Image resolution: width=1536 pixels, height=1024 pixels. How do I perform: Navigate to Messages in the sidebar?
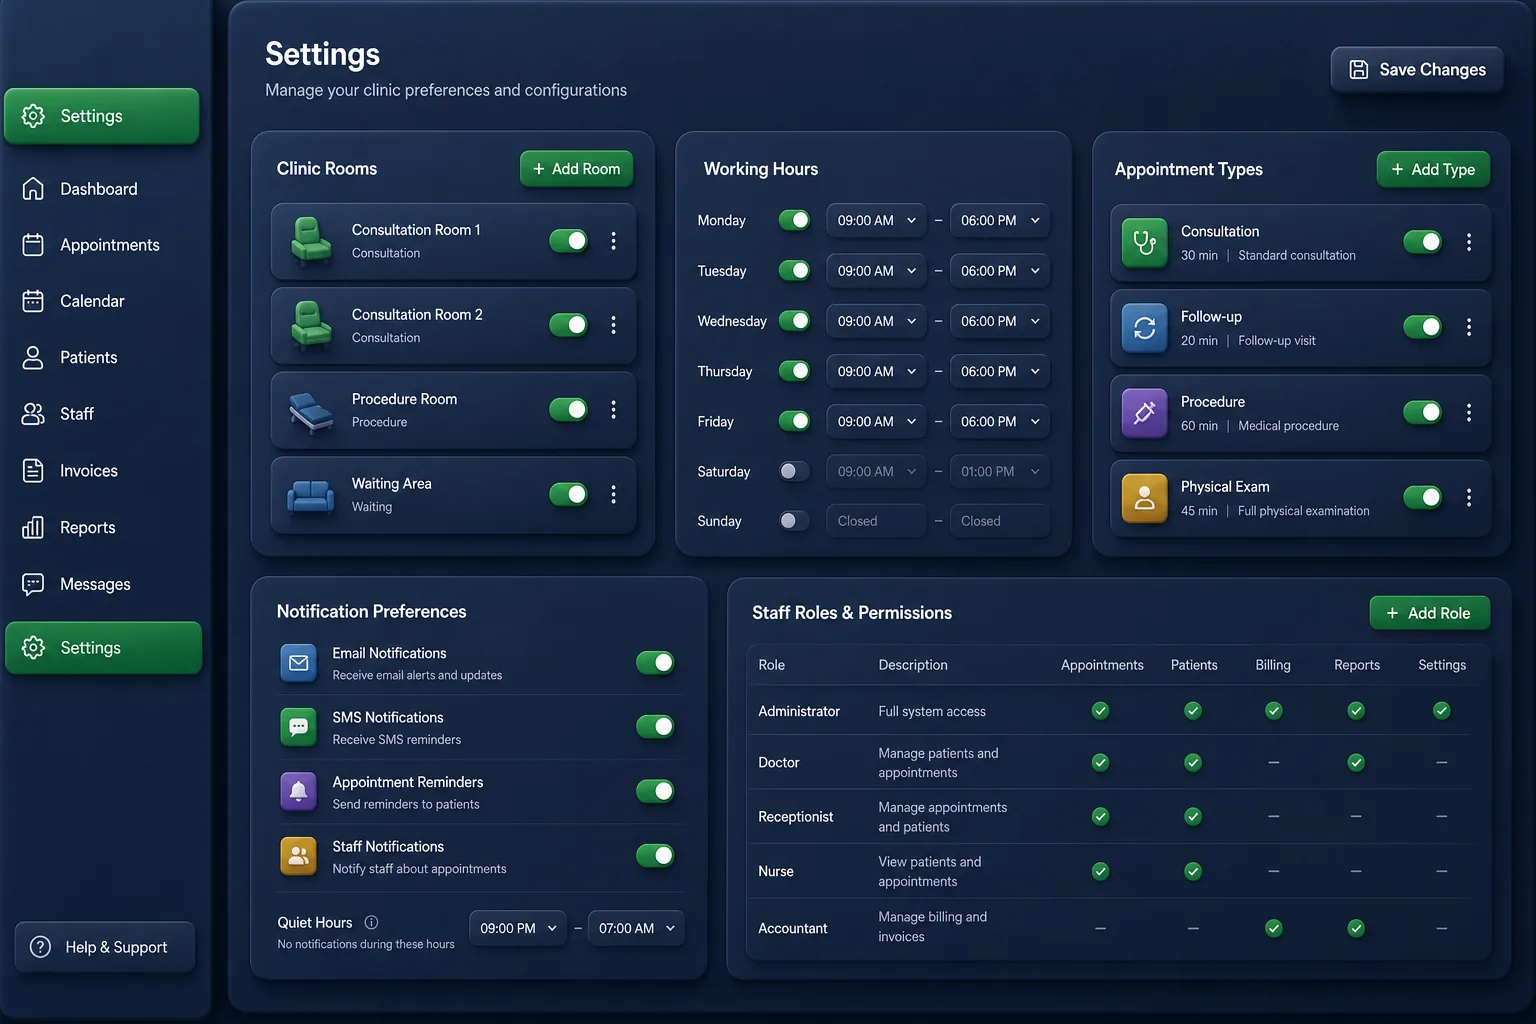95,584
